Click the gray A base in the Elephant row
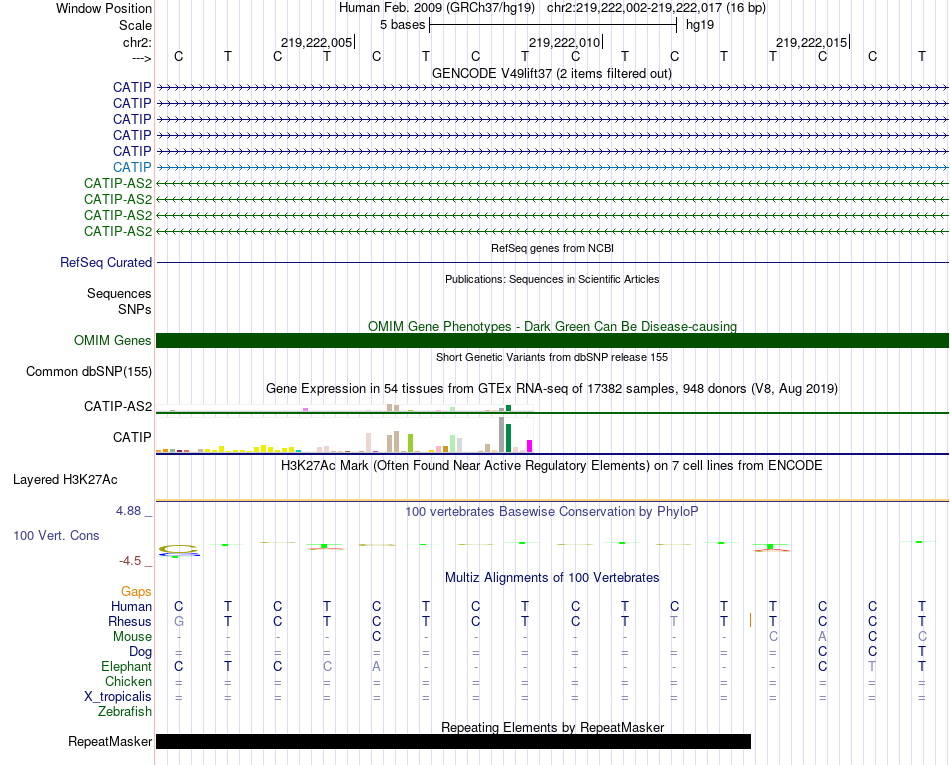The width and height of the screenshot is (950, 765). click(376, 666)
